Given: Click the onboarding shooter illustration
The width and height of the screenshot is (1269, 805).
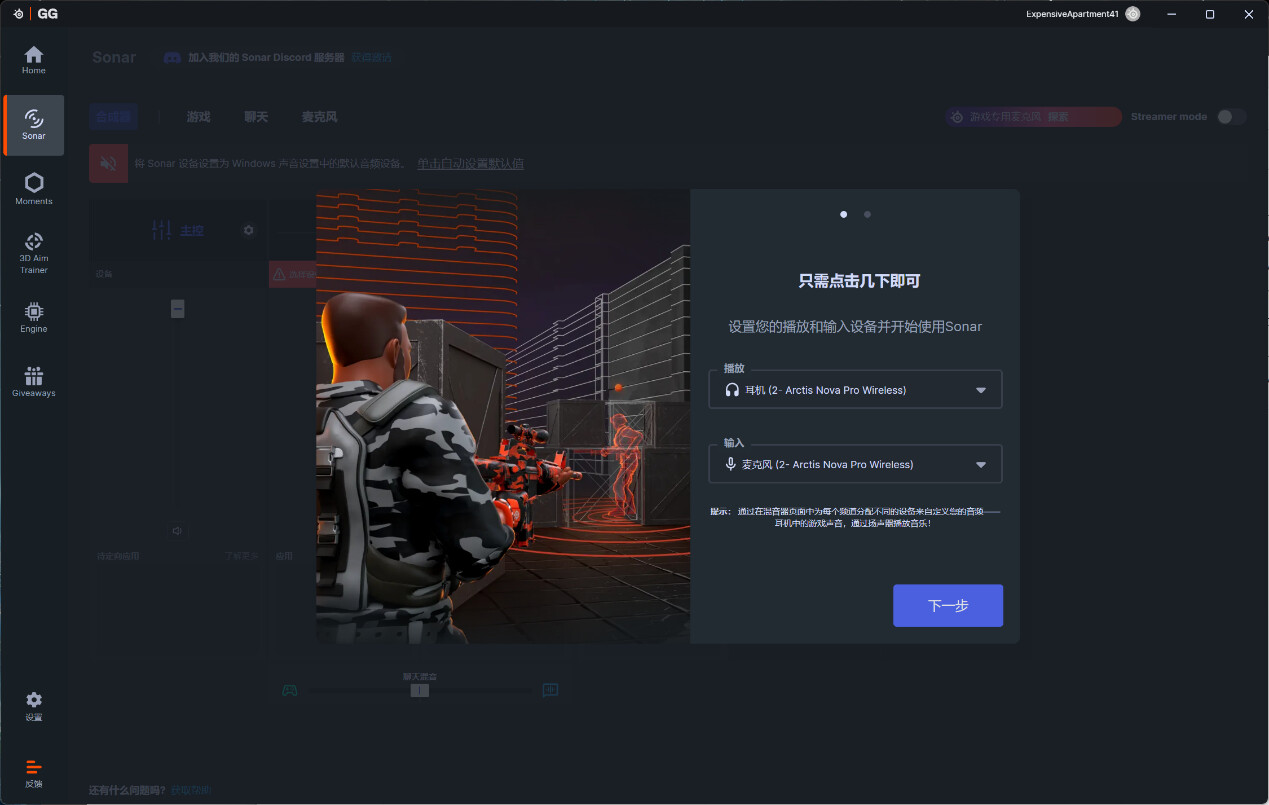Looking at the screenshot, I should (503, 416).
